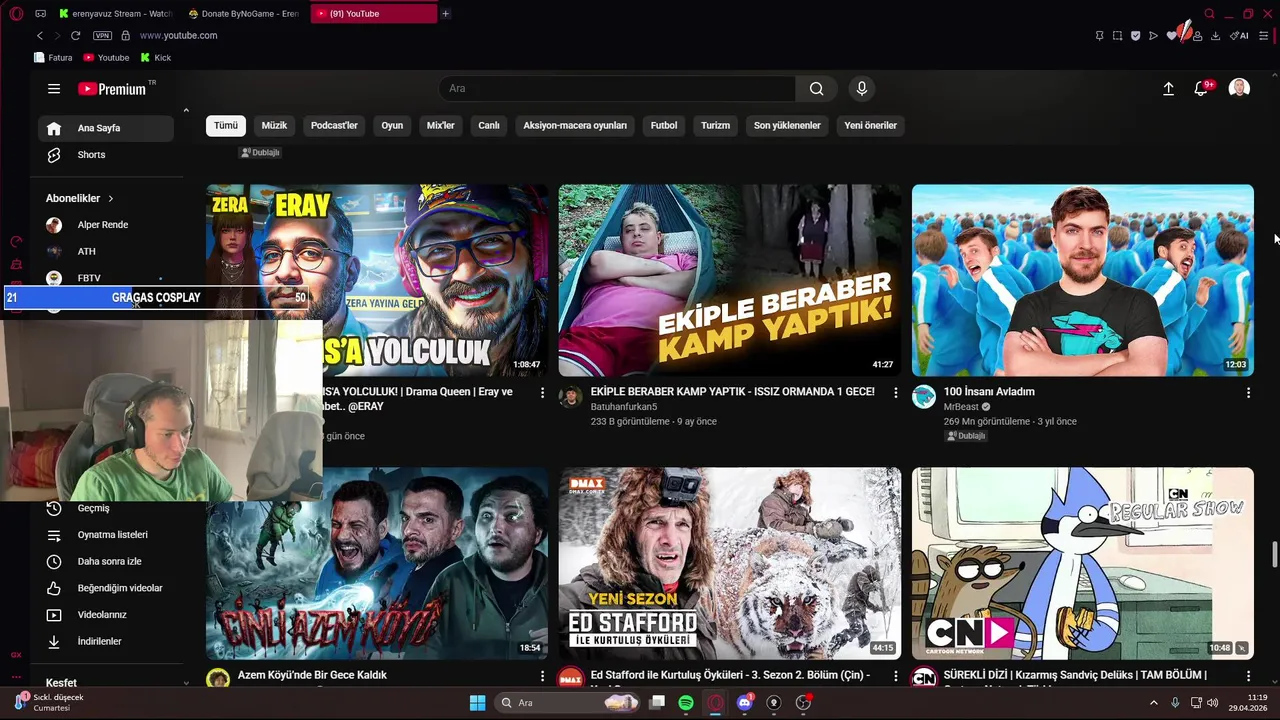Viewport: 1280px width, 720px height.
Task: Toggle the browser VPN badge
Action: pos(102,35)
